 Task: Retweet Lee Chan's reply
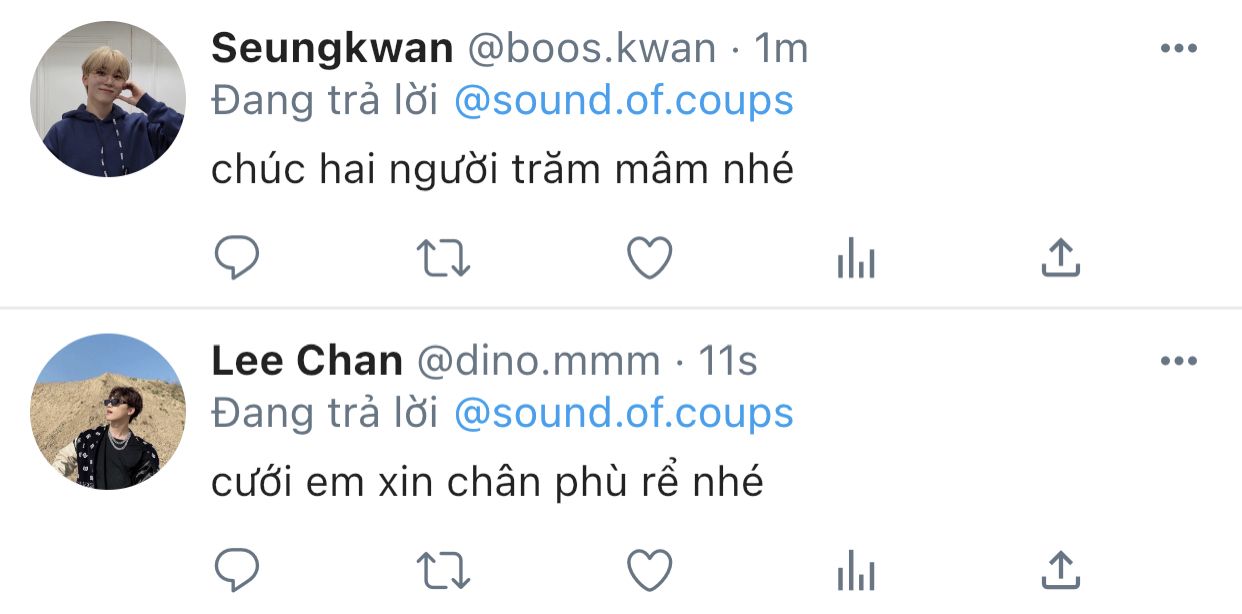[442, 571]
